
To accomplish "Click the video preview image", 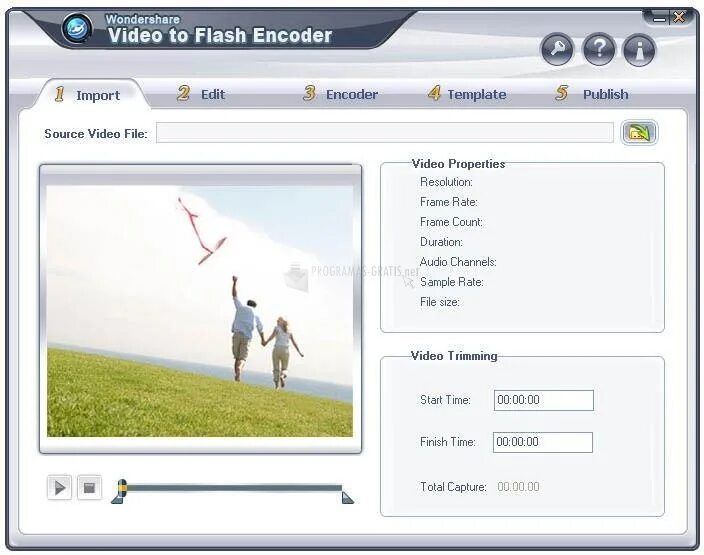I will [200, 311].
